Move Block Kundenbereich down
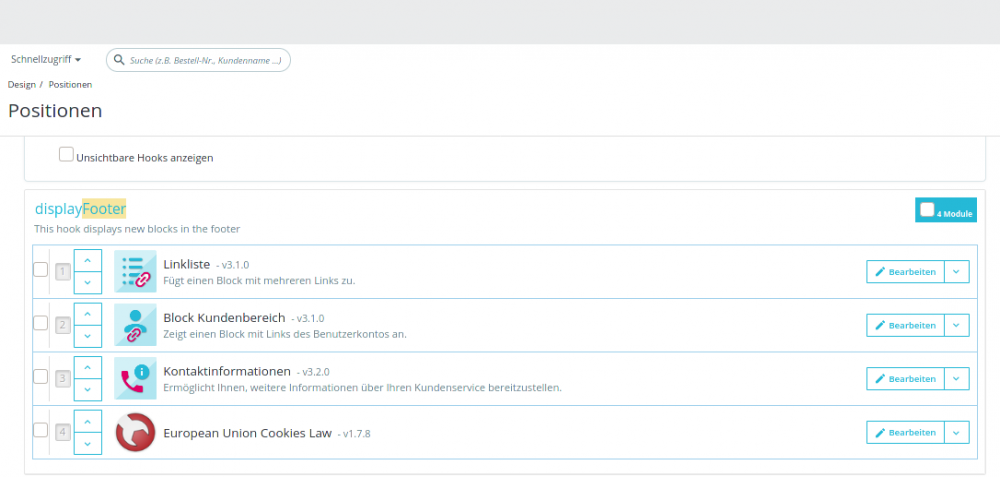 (88, 336)
